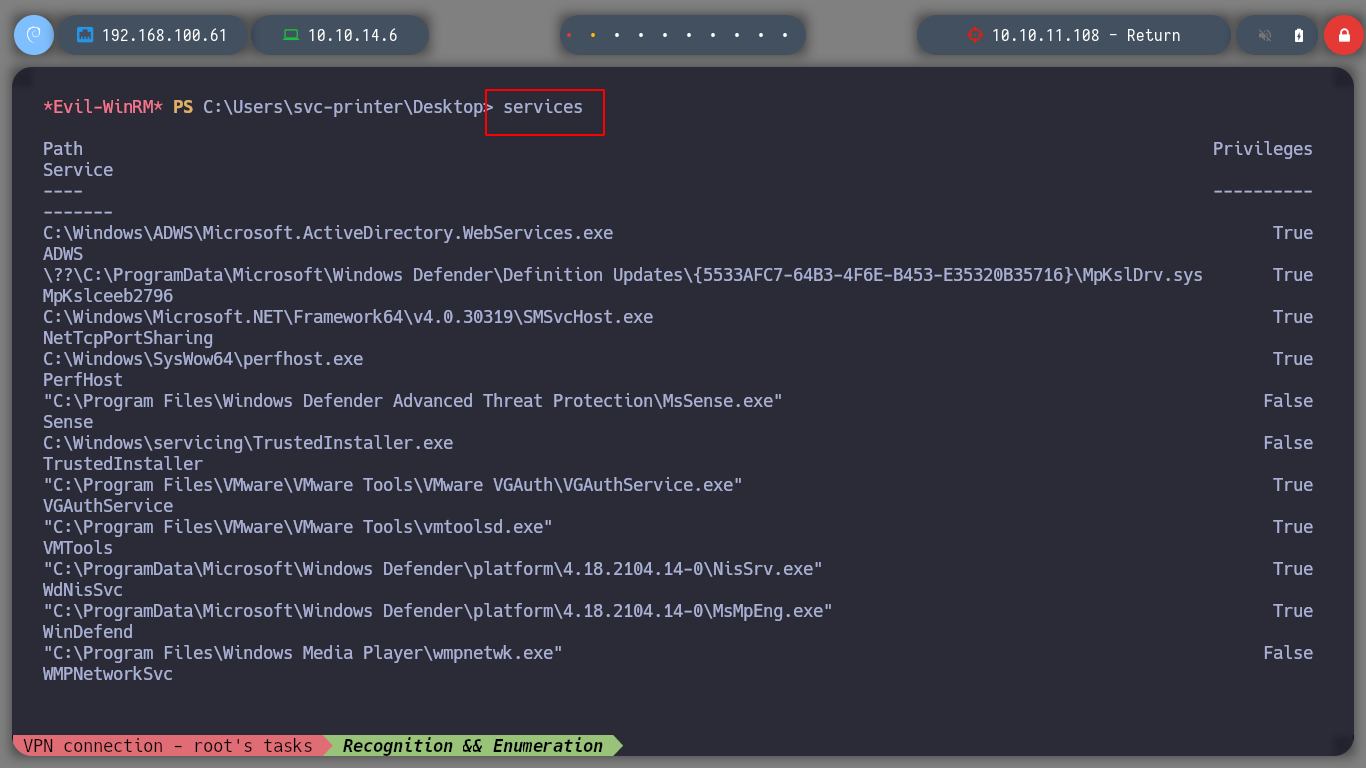Click the ethernet icon beside 192.168.100.61

[85, 35]
